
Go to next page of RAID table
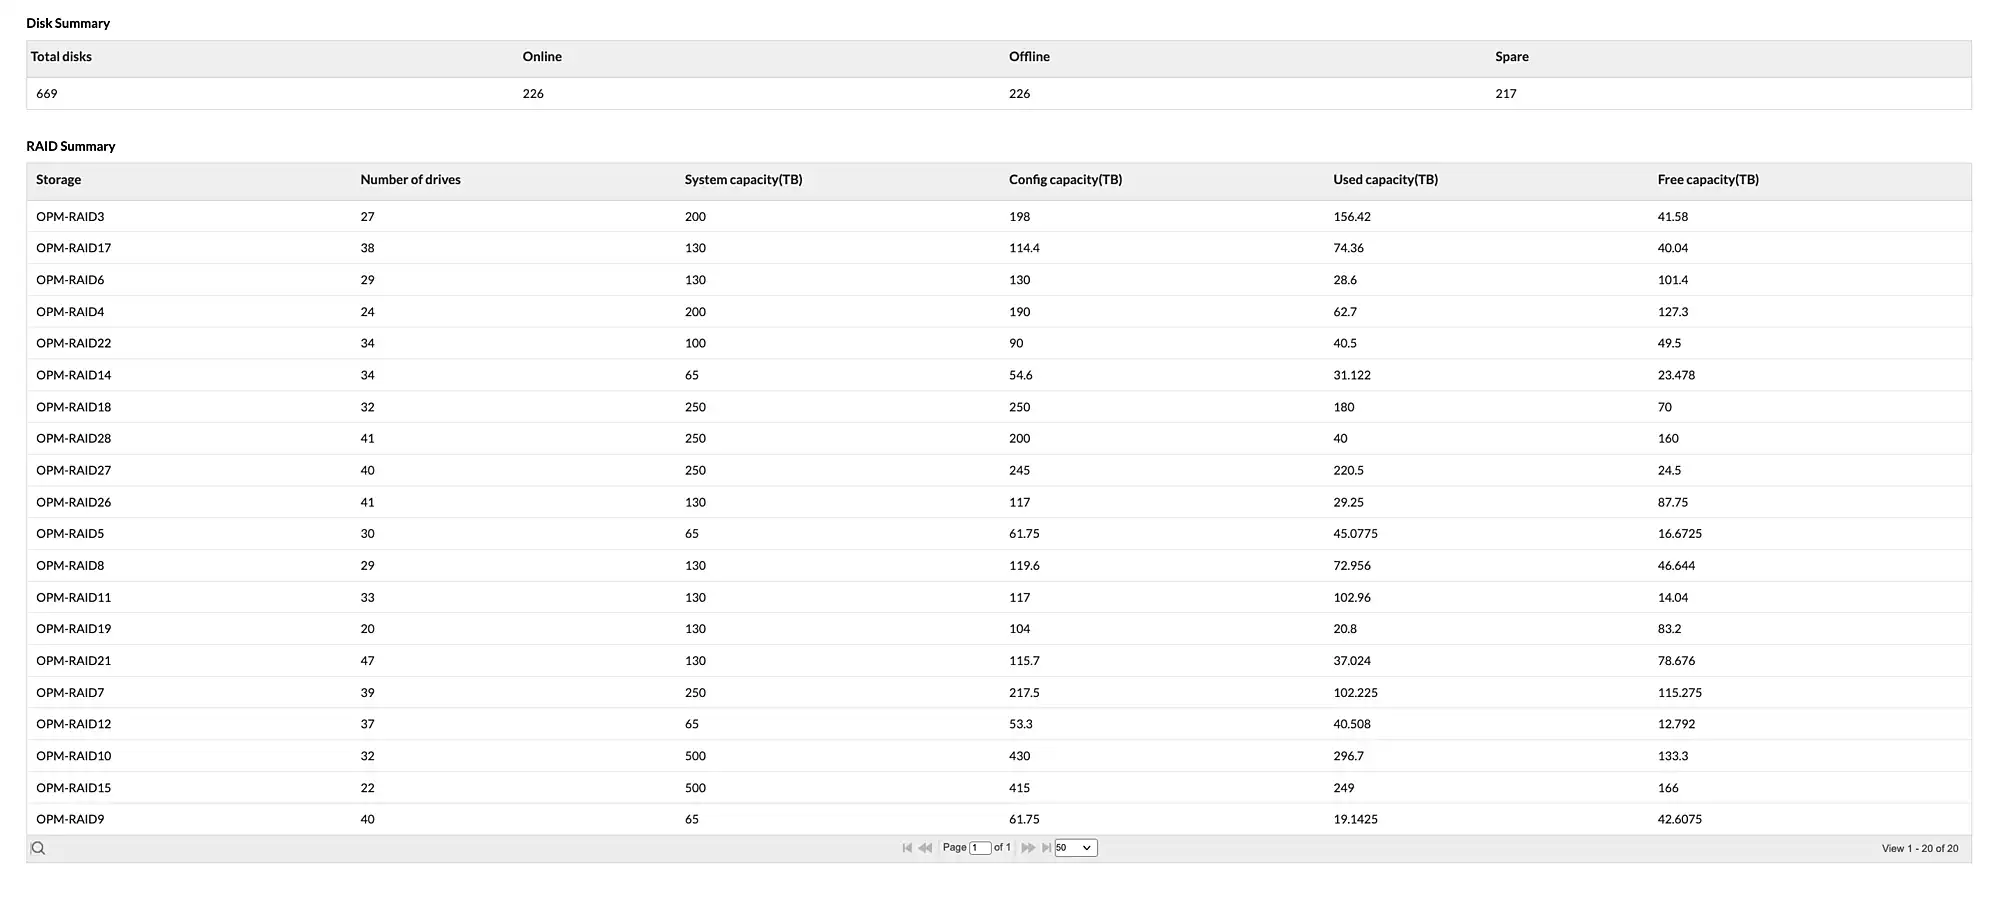tap(1028, 848)
